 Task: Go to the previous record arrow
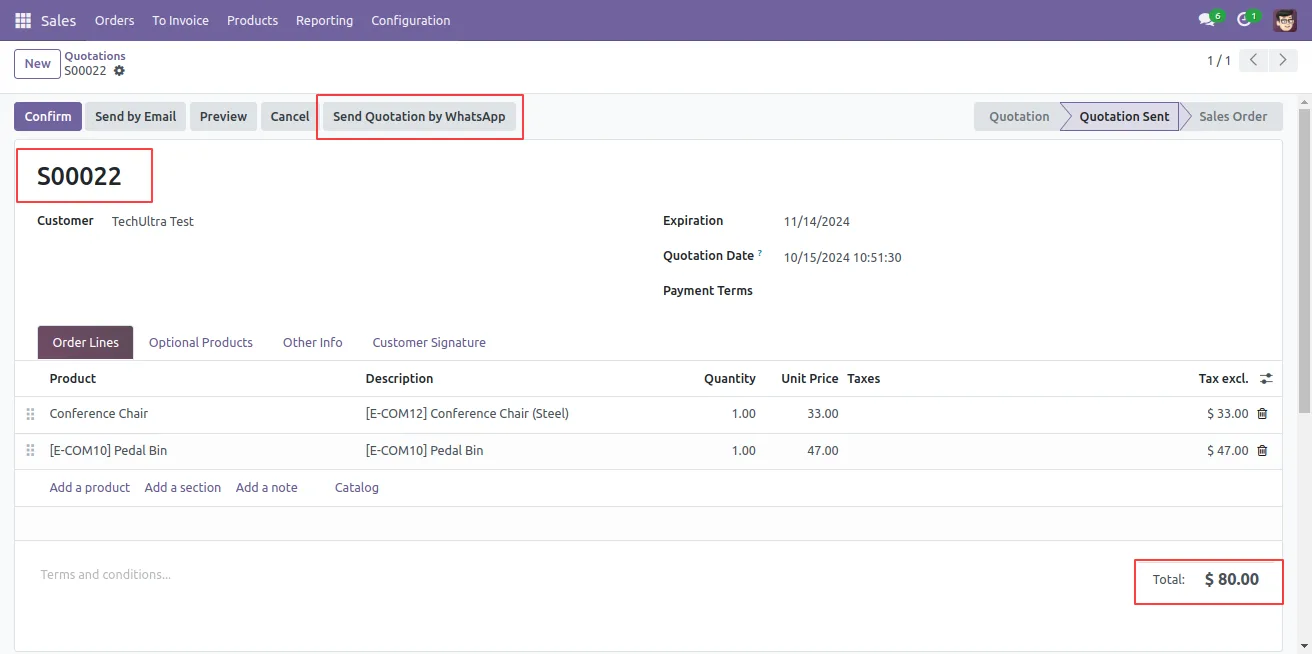tap(1254, 61)
